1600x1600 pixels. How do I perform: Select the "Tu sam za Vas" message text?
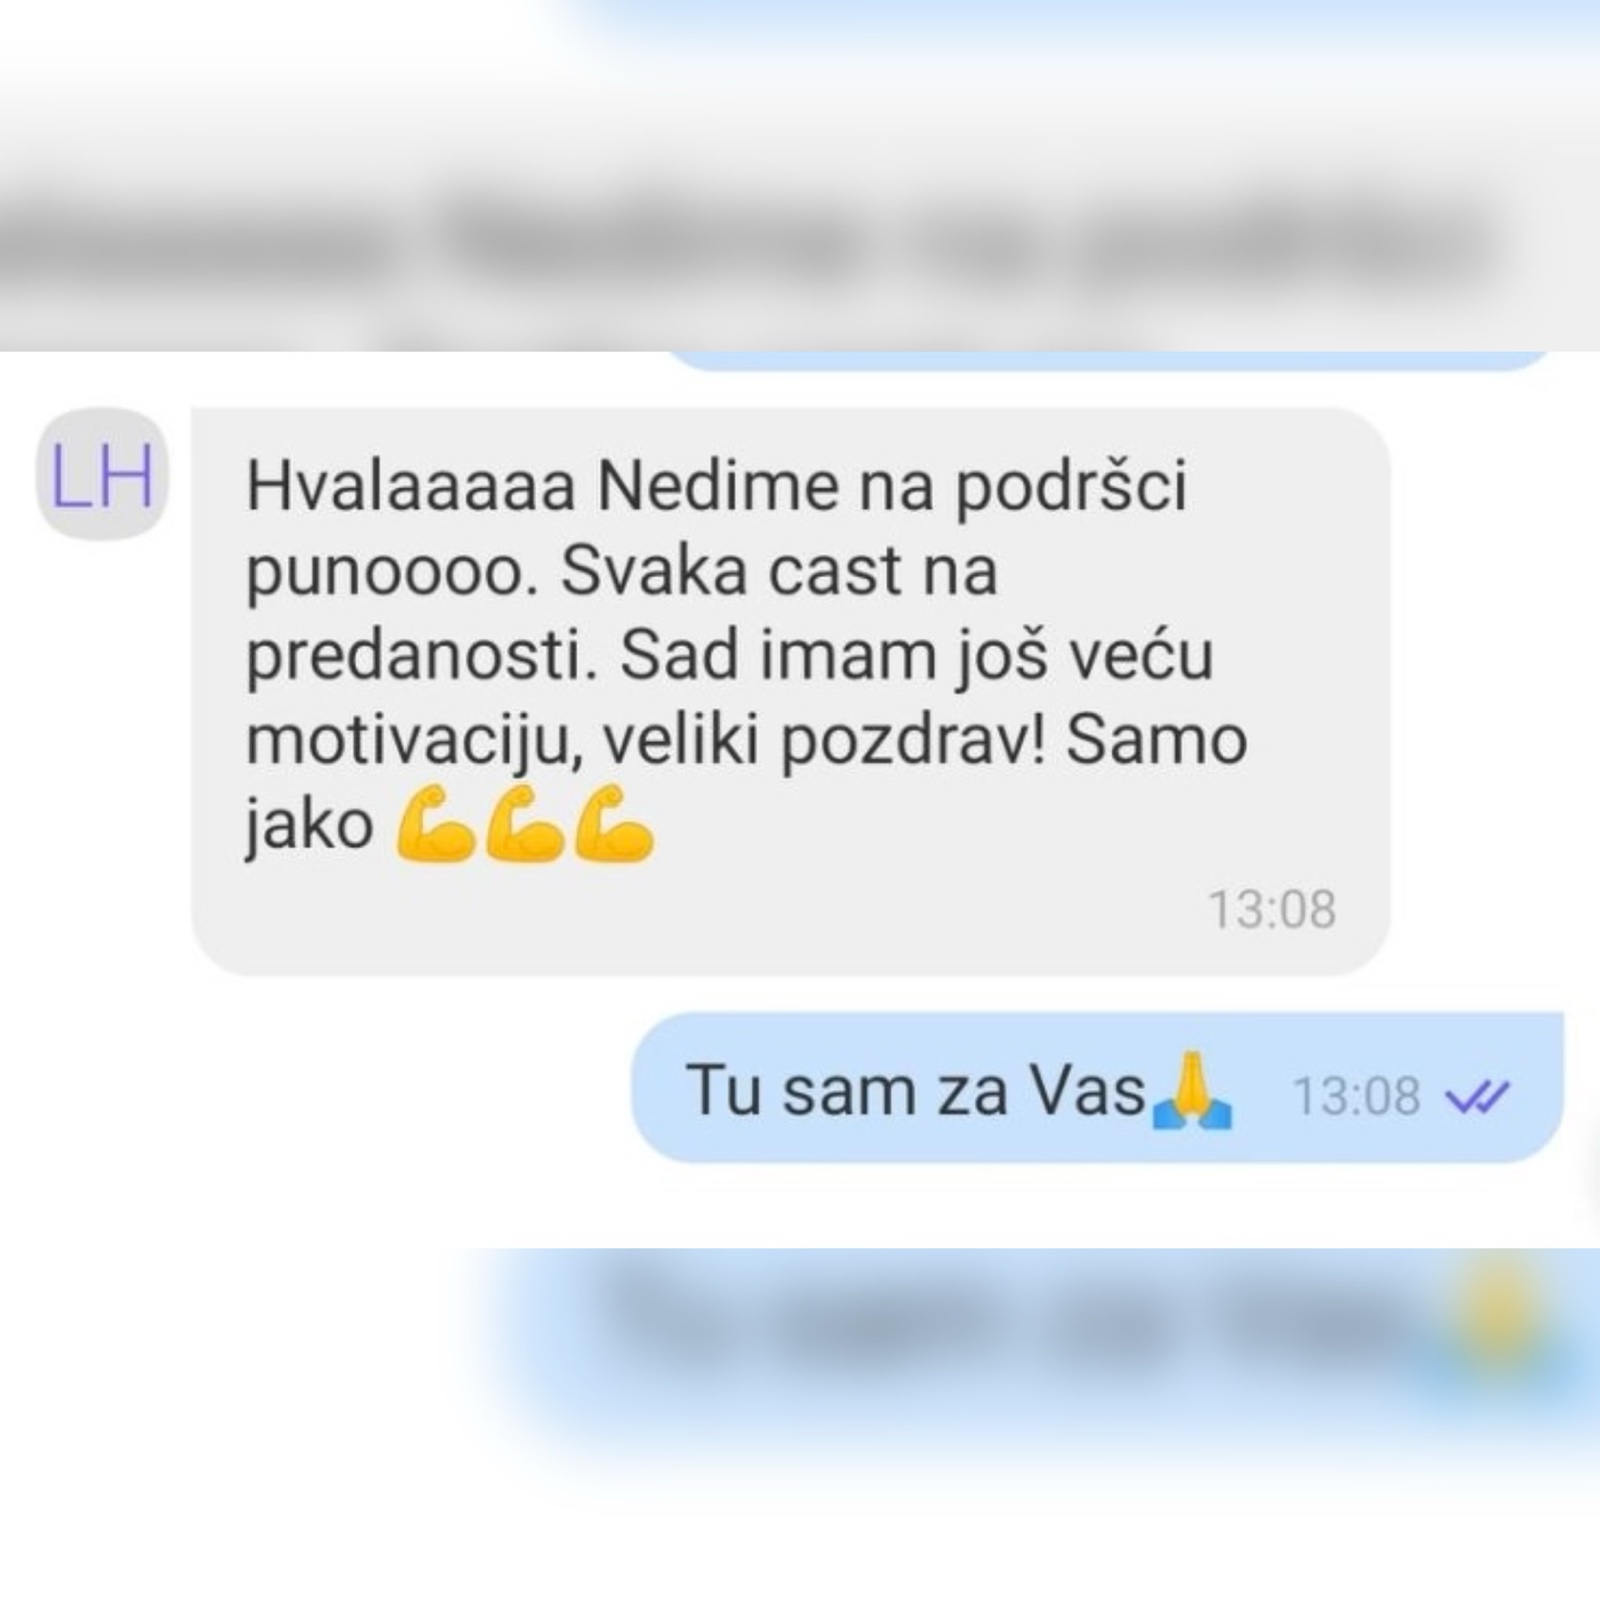pyautogui.click(x=915, y=1090)
